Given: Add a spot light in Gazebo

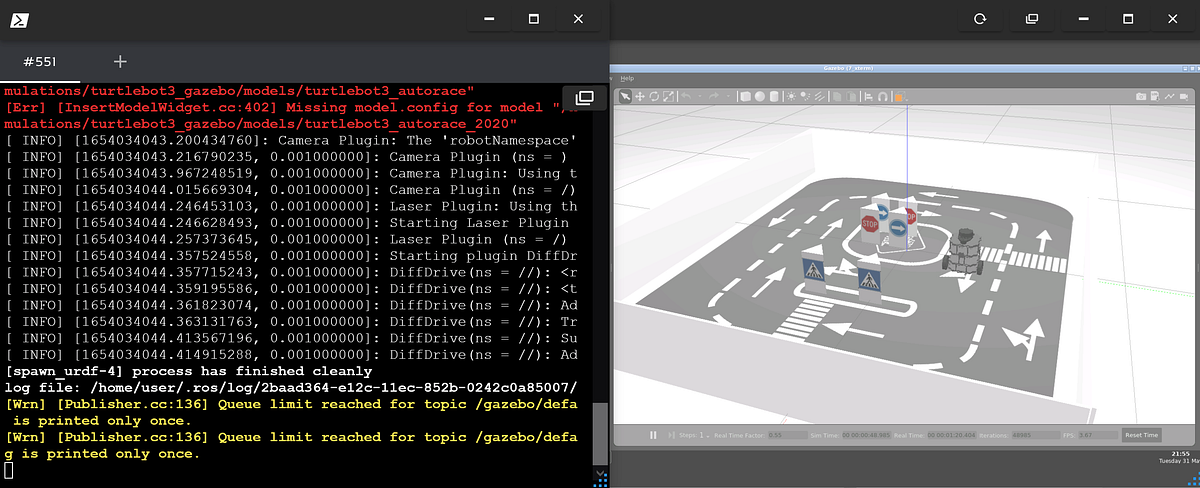Looking at the screenshot, I should 805,96.
